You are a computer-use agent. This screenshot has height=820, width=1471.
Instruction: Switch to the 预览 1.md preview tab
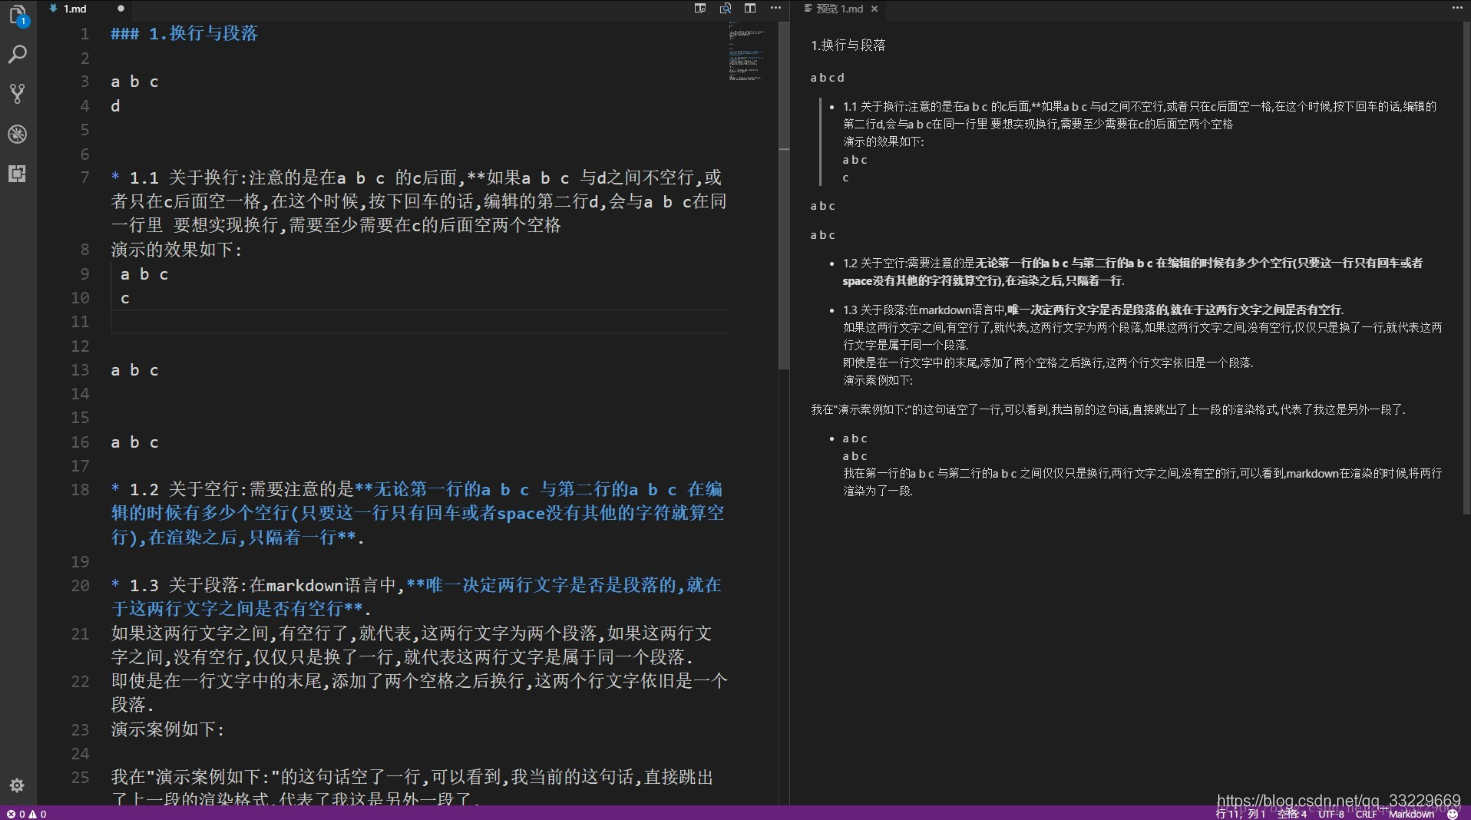[838, 8]
